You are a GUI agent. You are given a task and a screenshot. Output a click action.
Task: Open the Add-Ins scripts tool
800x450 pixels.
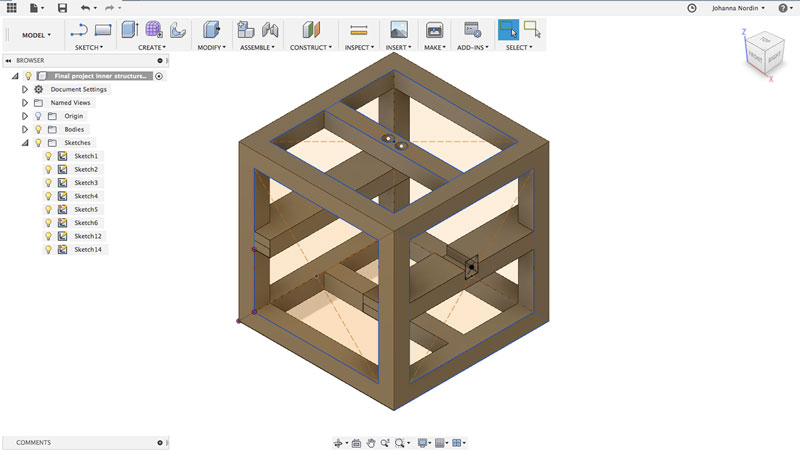click(x=472, y=30)
